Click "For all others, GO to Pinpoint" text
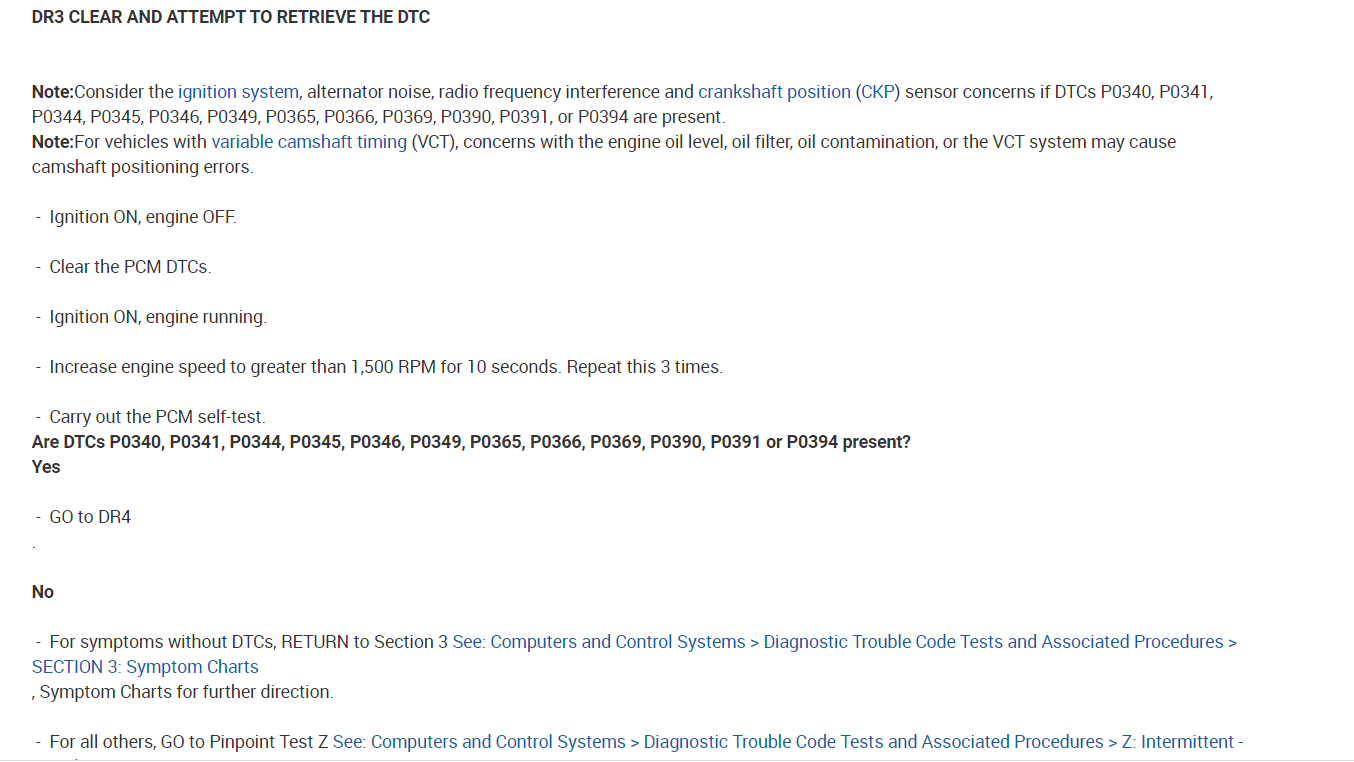 pos(190,742)
